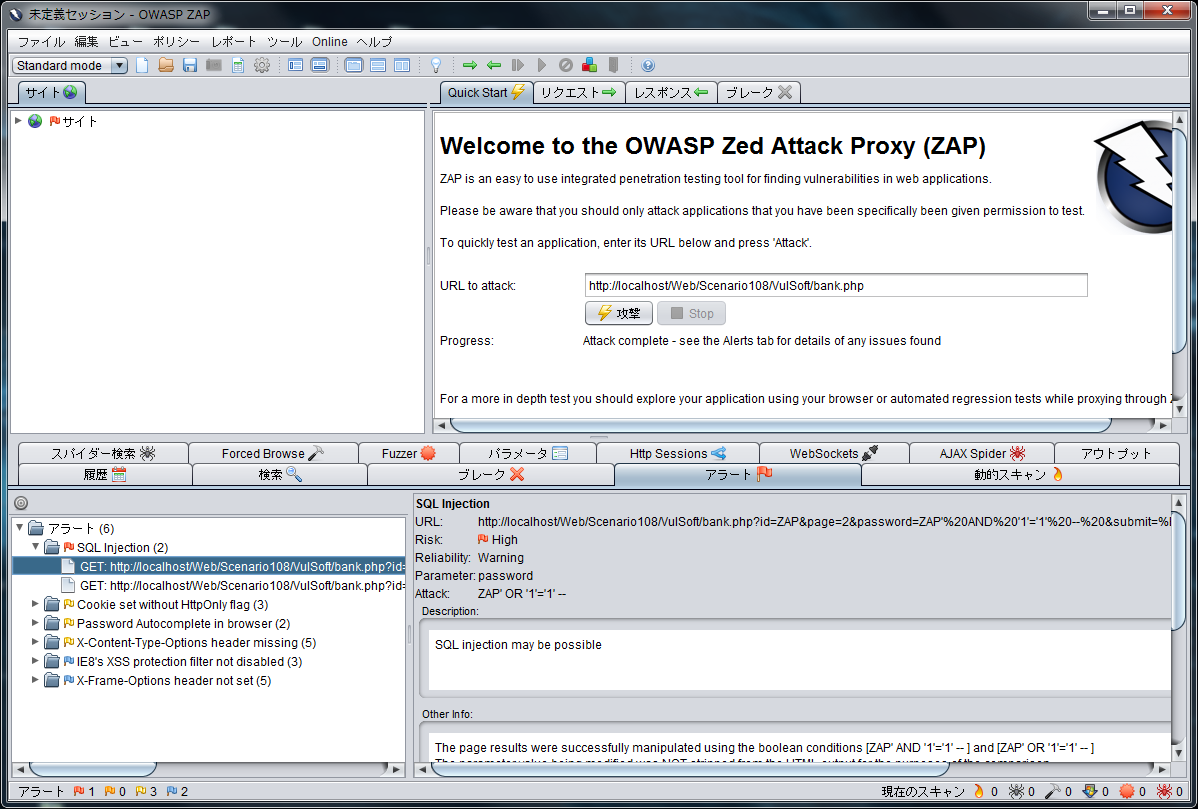The height and width of the screenshot is (809, 1198).
Task: Click the snapshot session camera icon
Action: pyautogui.click(x=214, y=66)
